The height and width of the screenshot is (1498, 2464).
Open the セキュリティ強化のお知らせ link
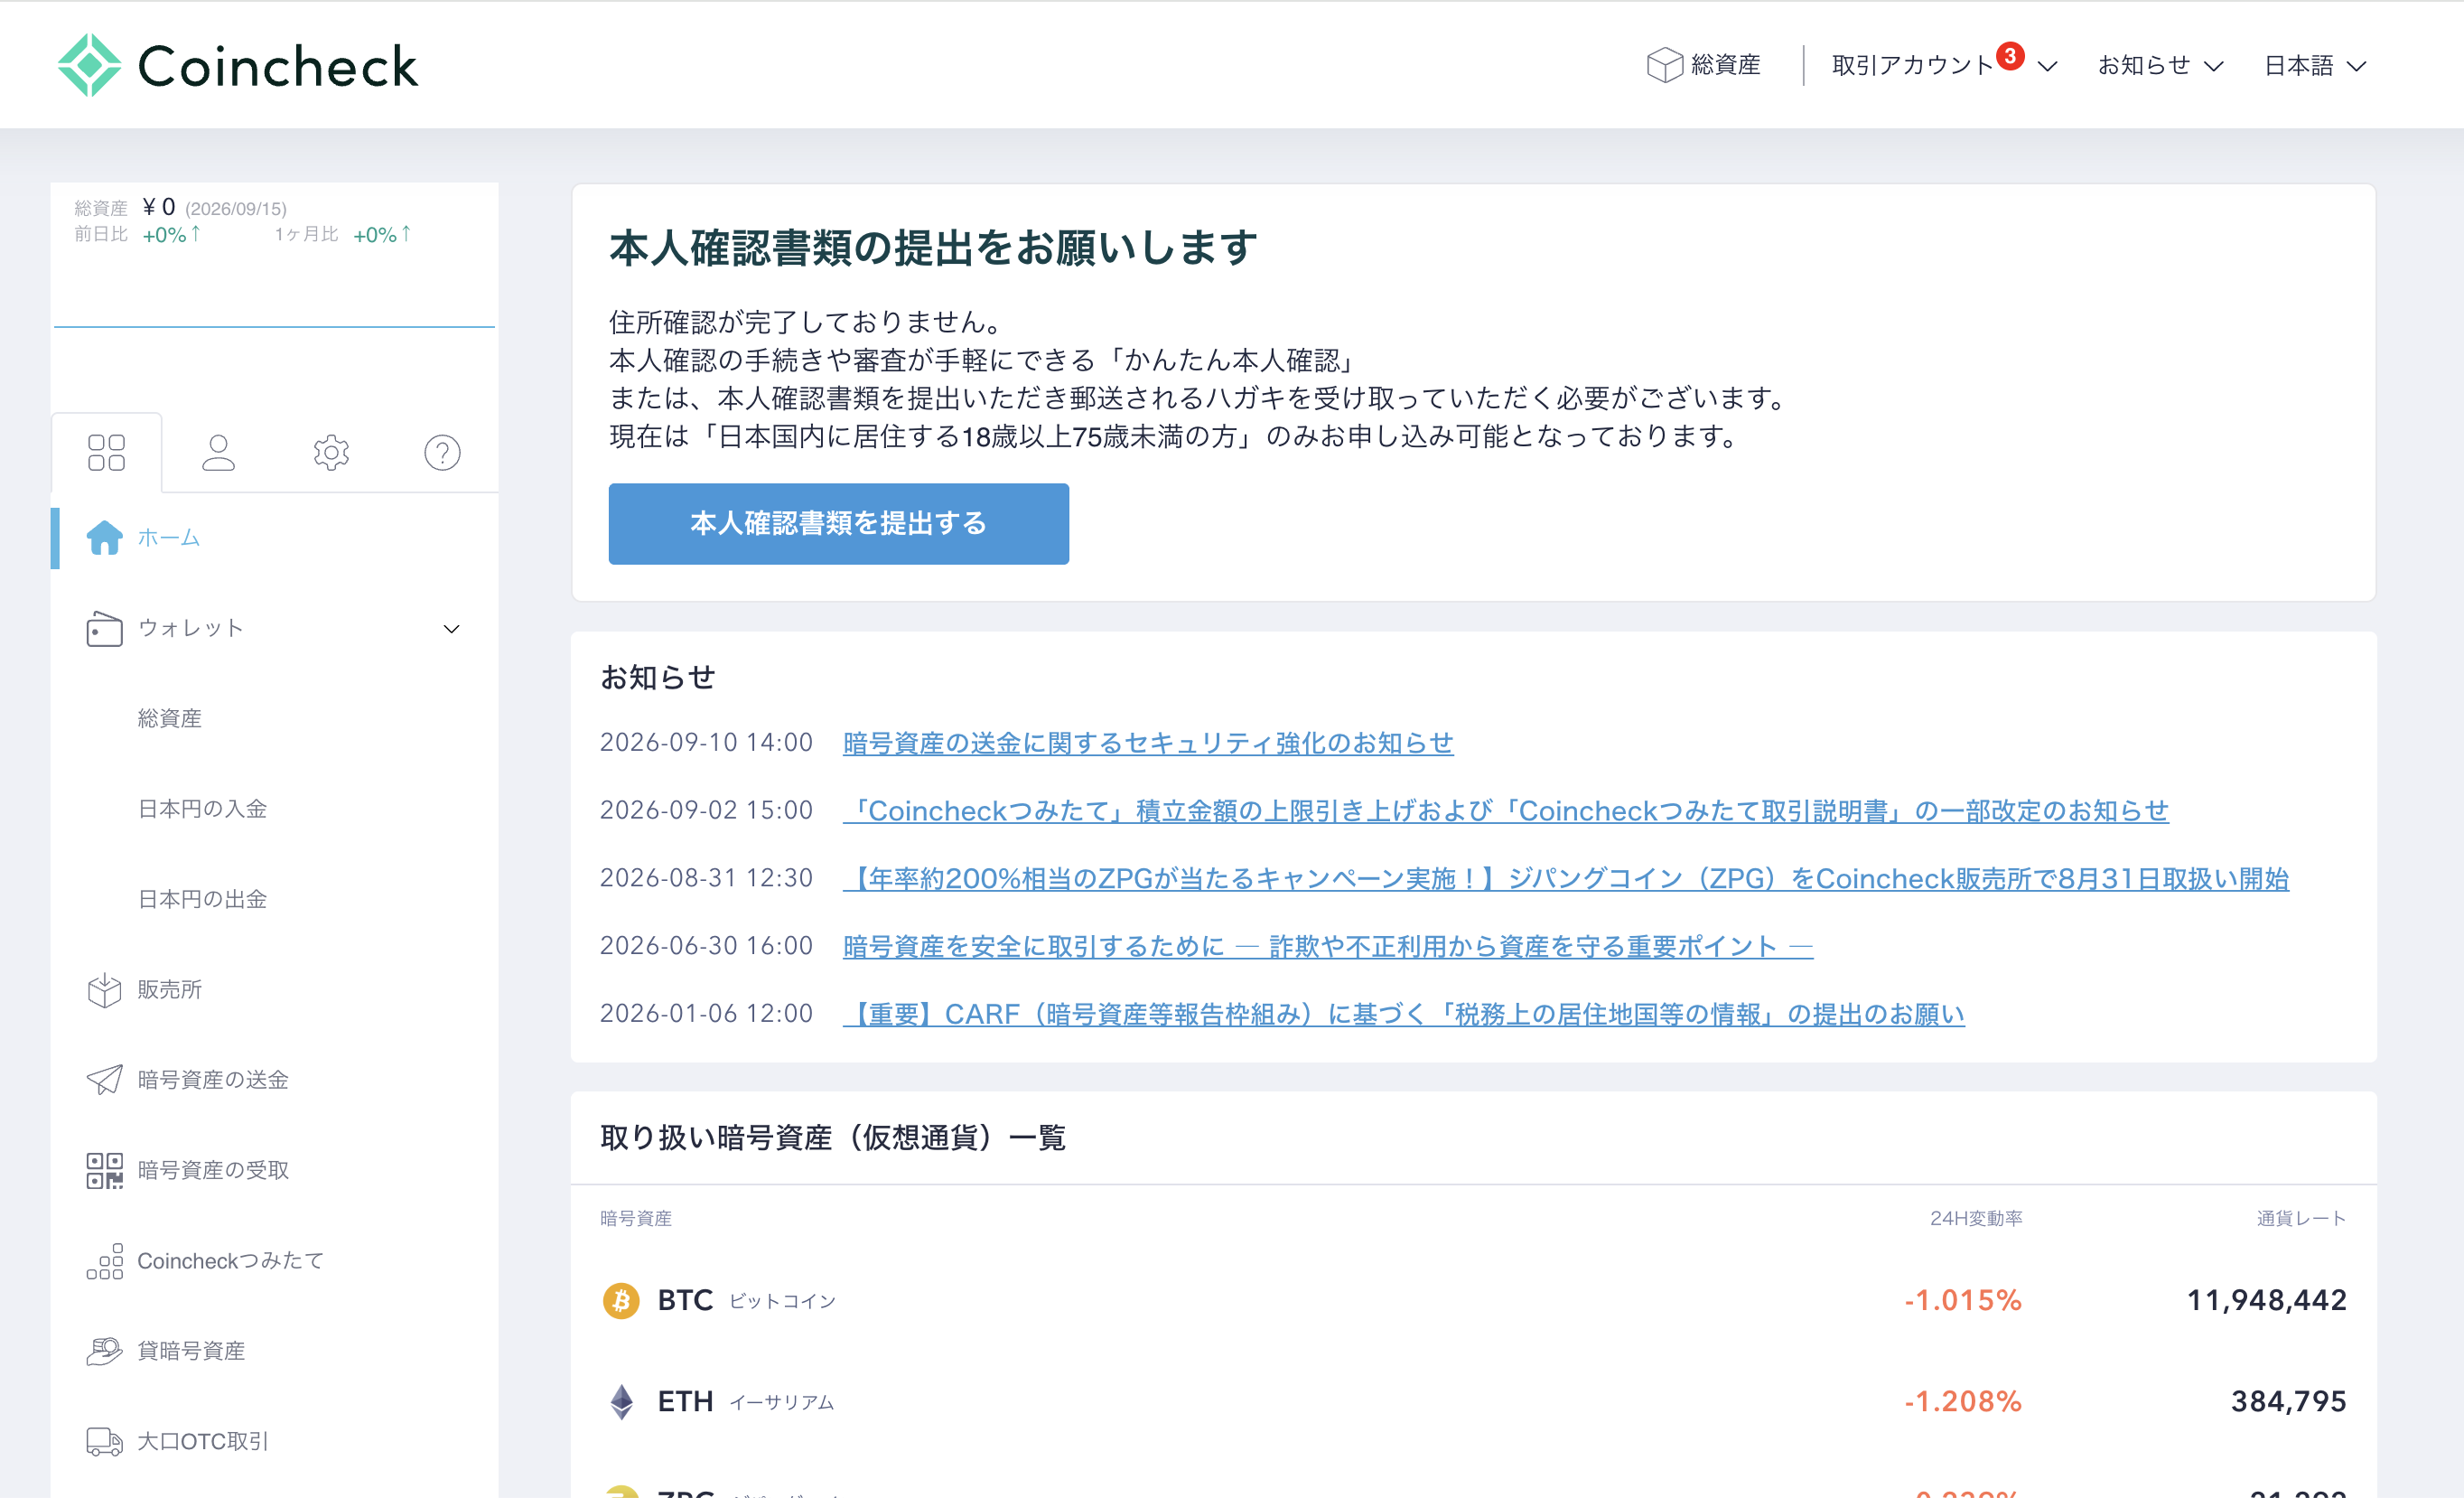coord(1148,743)
